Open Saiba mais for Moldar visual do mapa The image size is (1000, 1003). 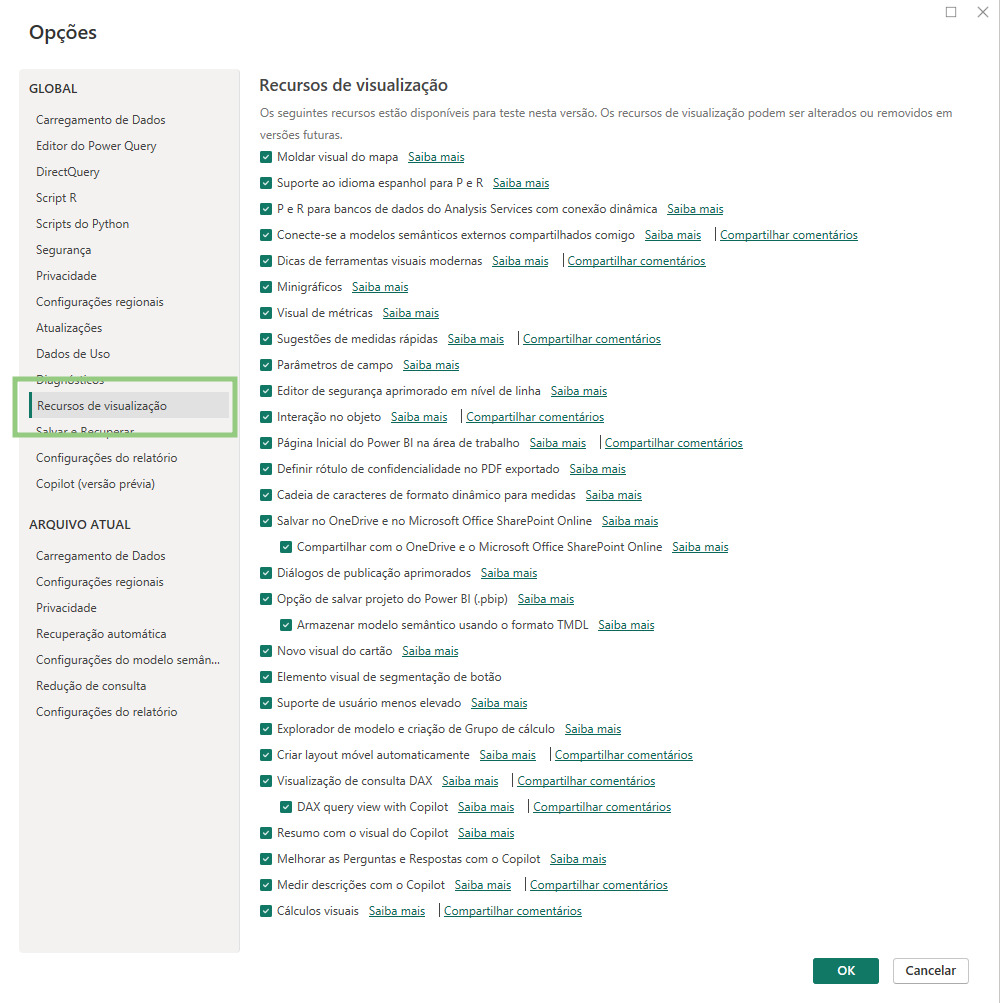[436, 157]
